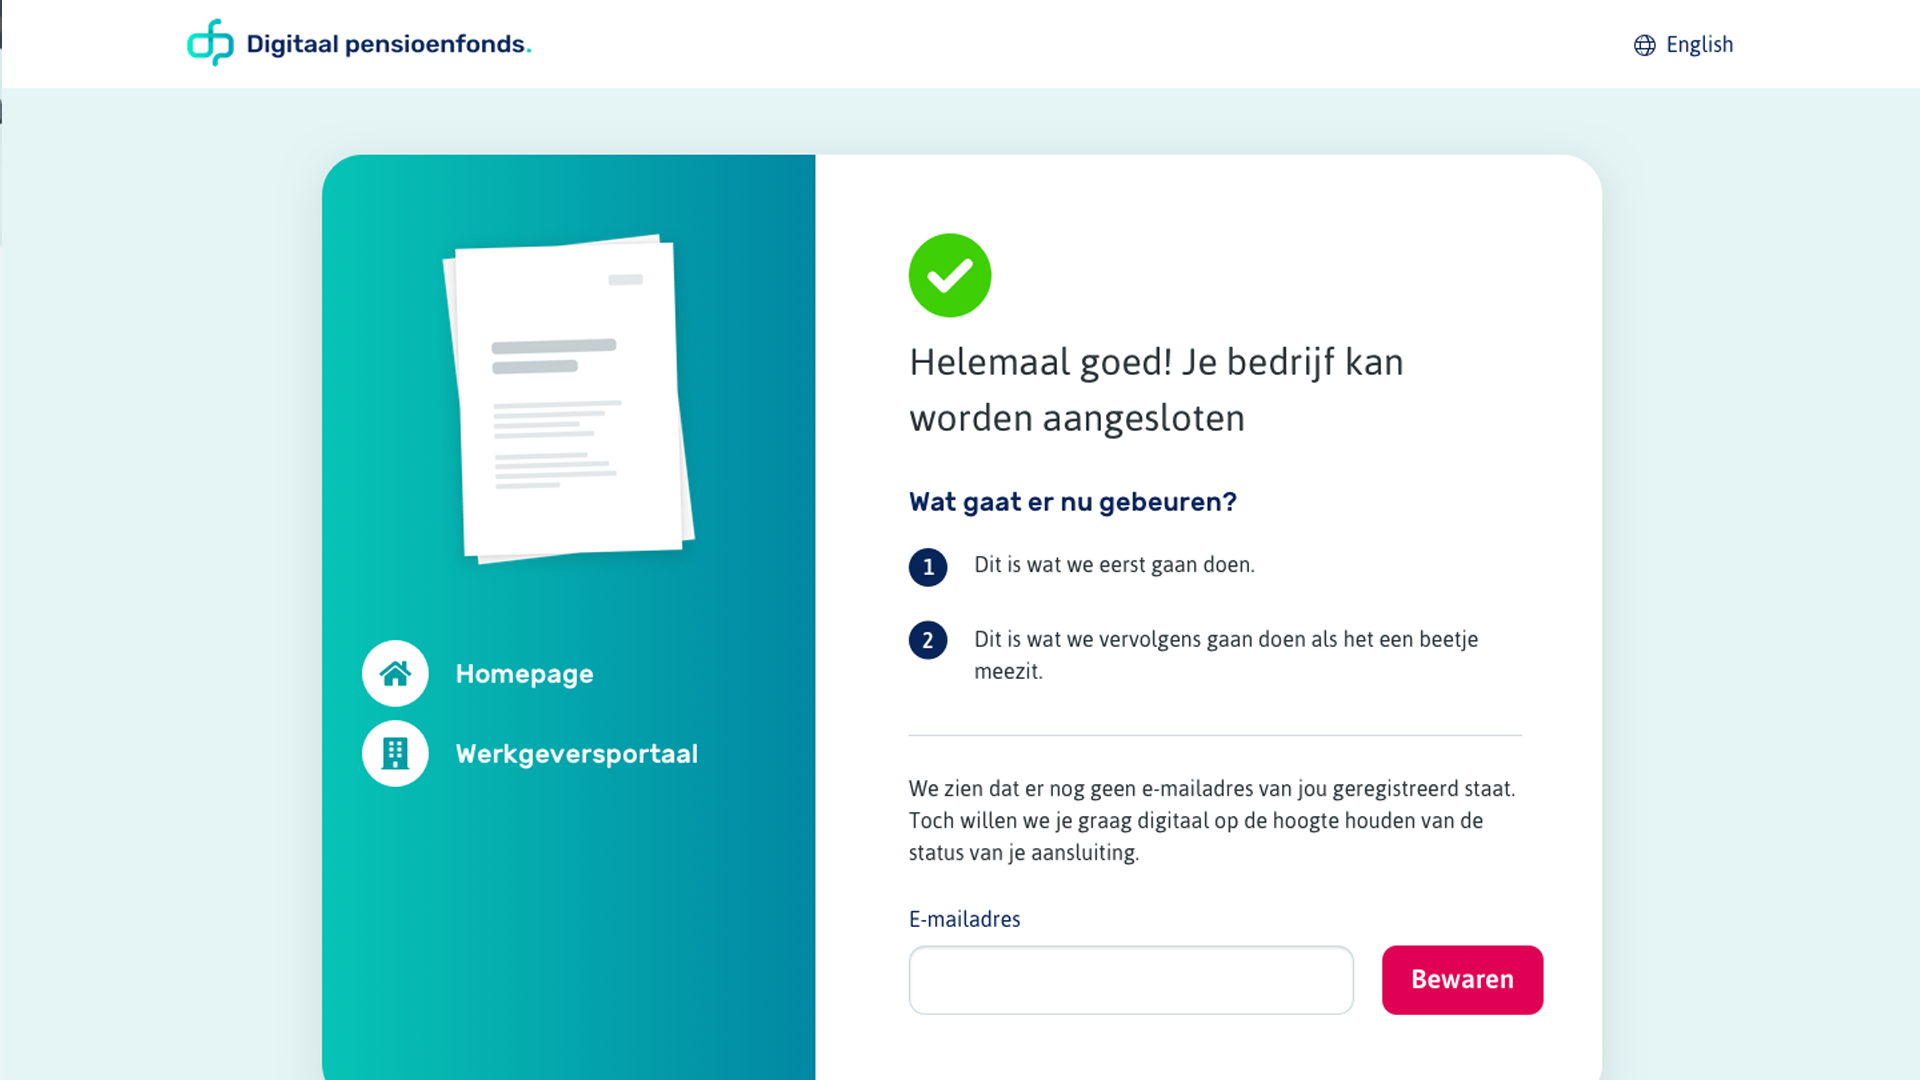
Task: Click the step 2 number badge
Action: pos(927,640)
